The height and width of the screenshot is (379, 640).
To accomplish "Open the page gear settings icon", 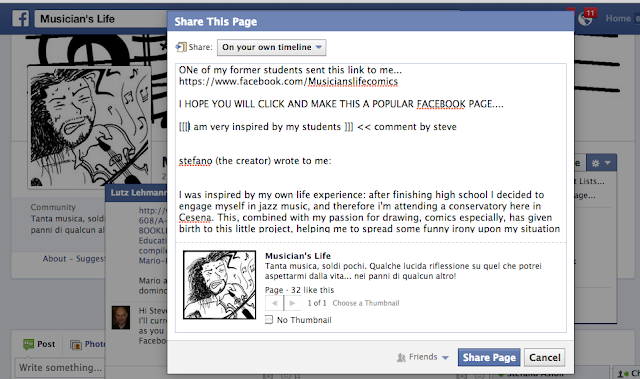I will [x=596, y=163].
